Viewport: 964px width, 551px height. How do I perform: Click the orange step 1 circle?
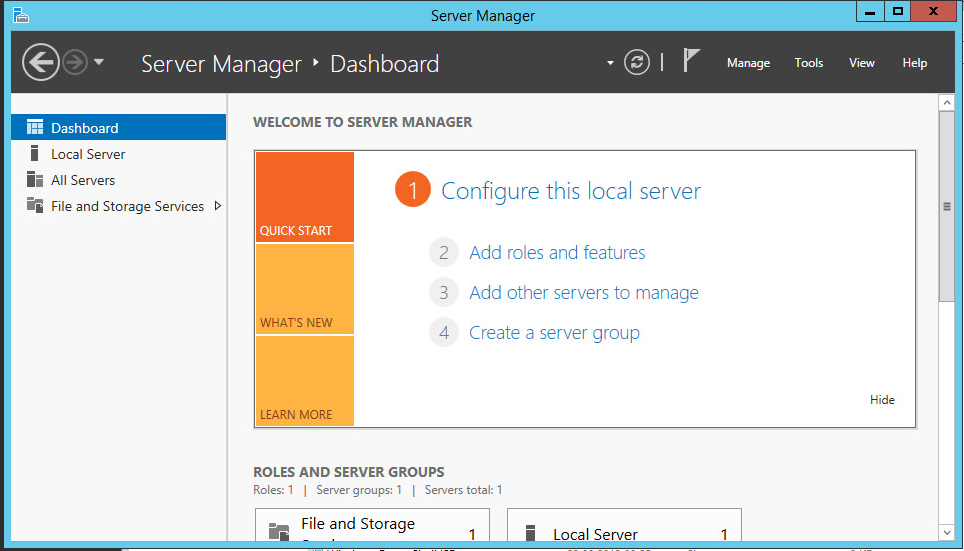413,190
